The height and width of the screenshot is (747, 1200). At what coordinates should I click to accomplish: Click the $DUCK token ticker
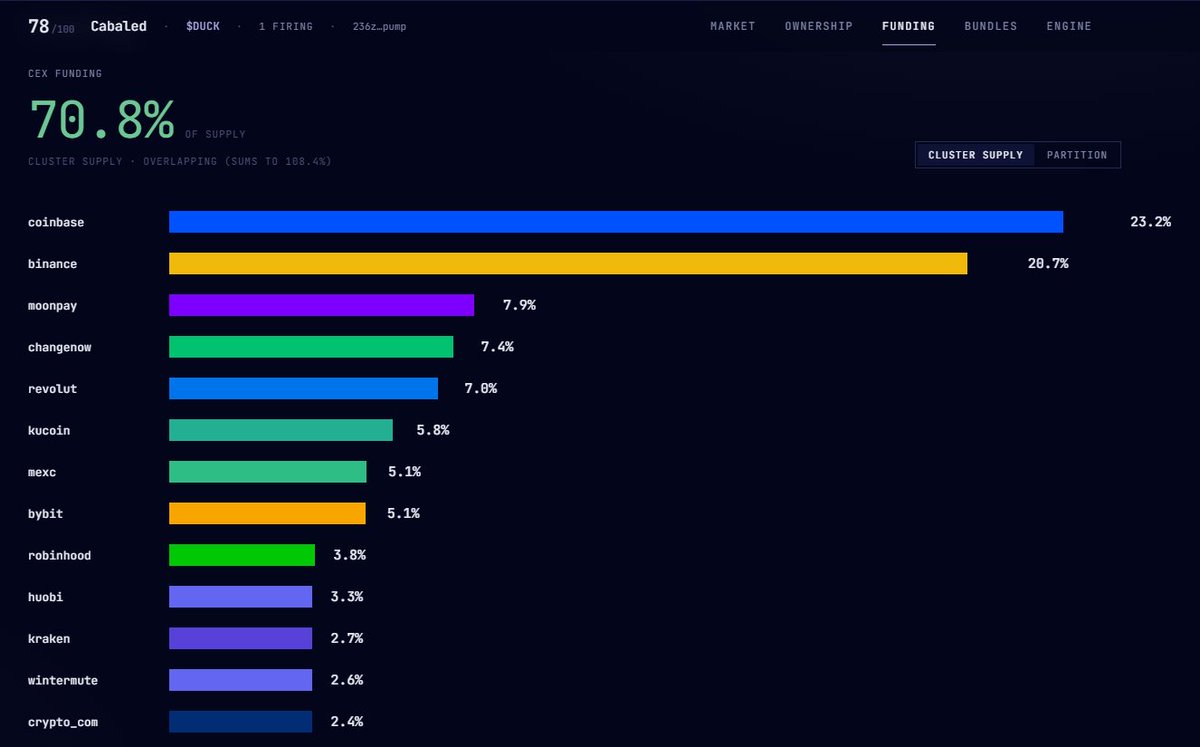pos(205,26)
